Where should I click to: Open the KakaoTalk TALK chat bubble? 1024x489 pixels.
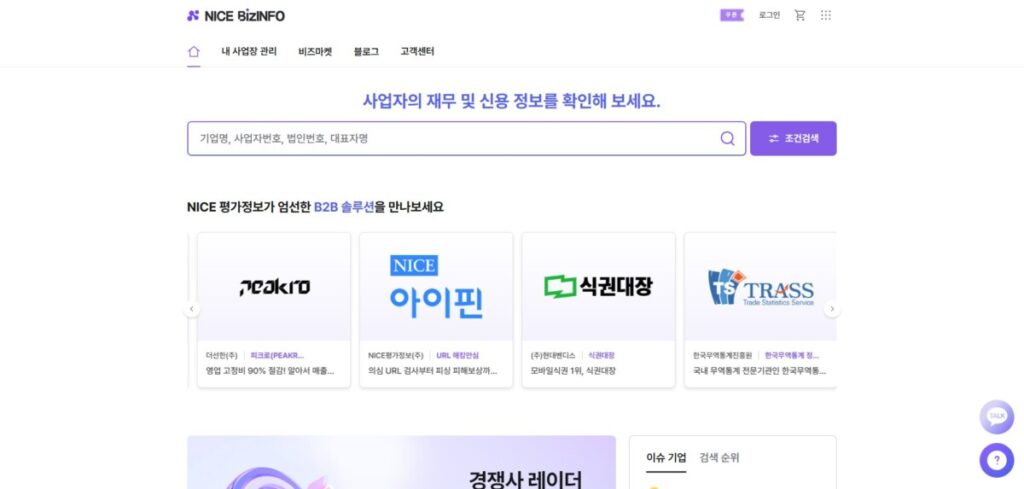[996, 417]
